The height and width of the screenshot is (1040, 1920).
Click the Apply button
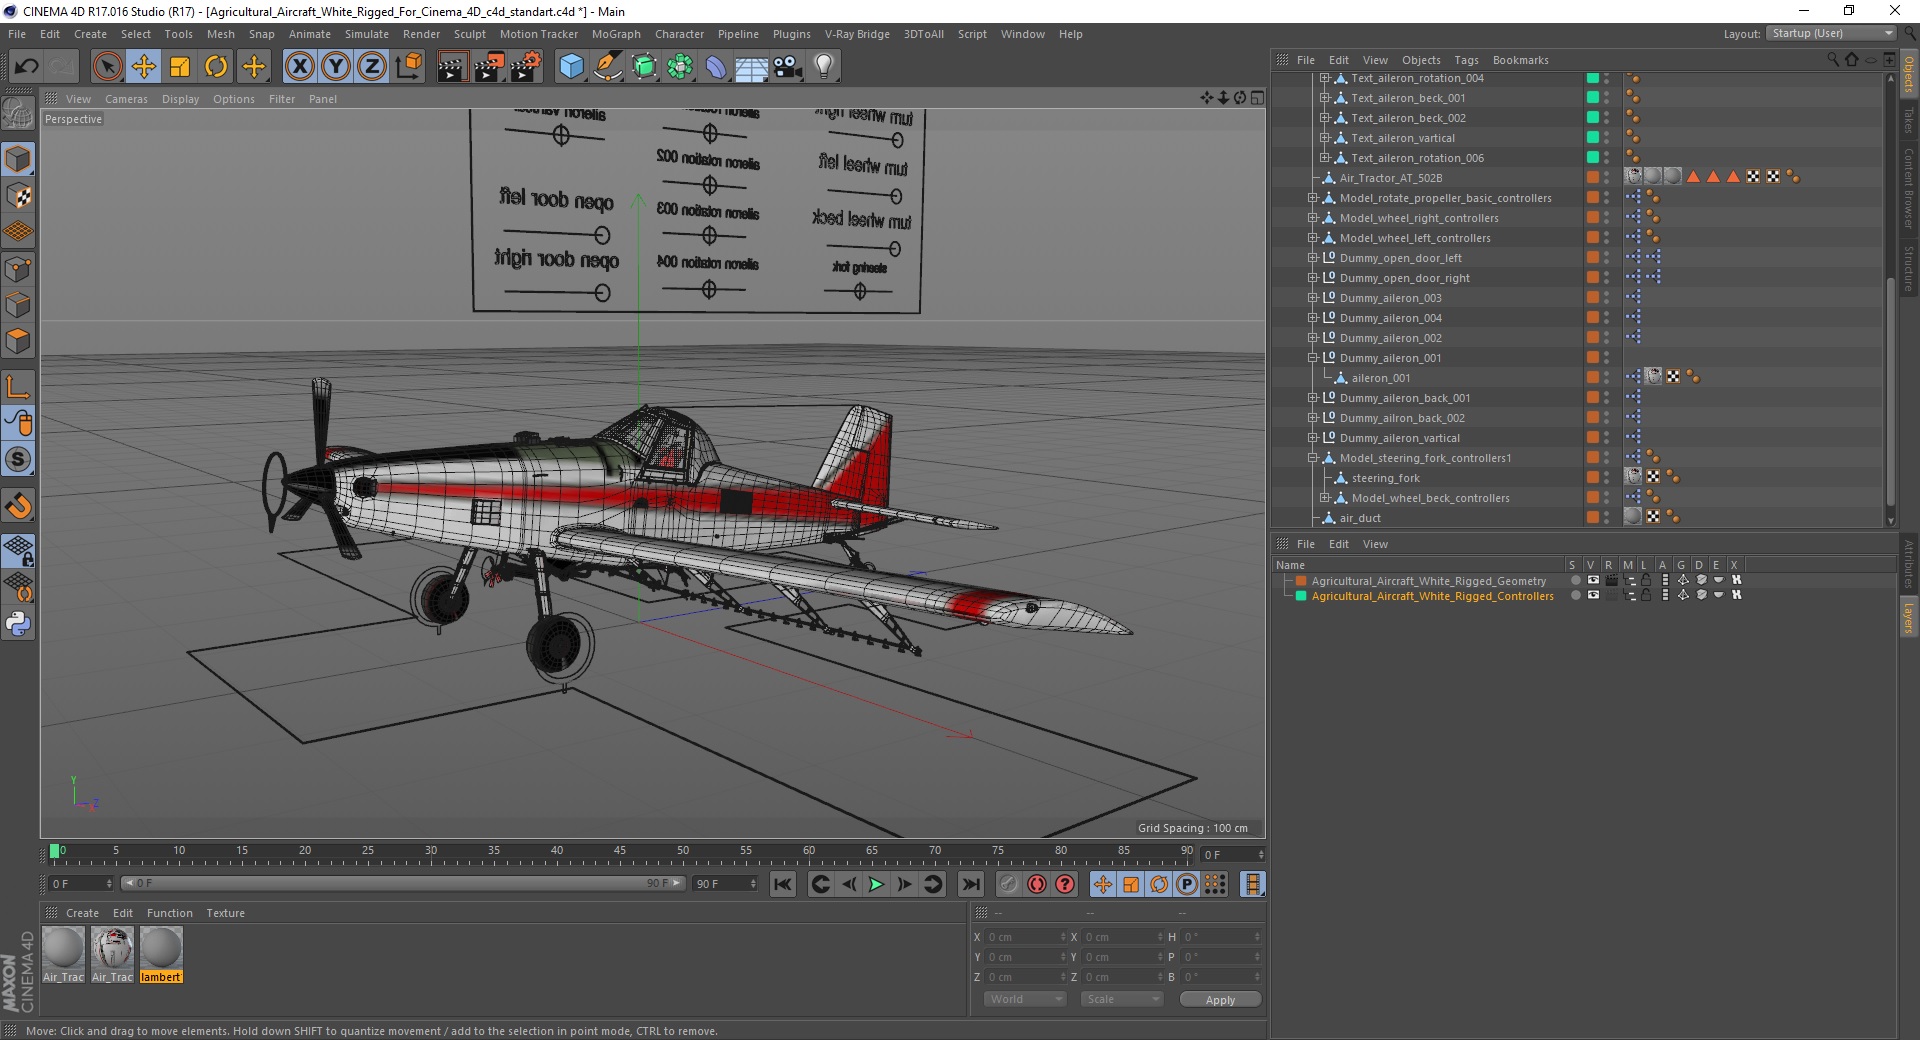1220,999
